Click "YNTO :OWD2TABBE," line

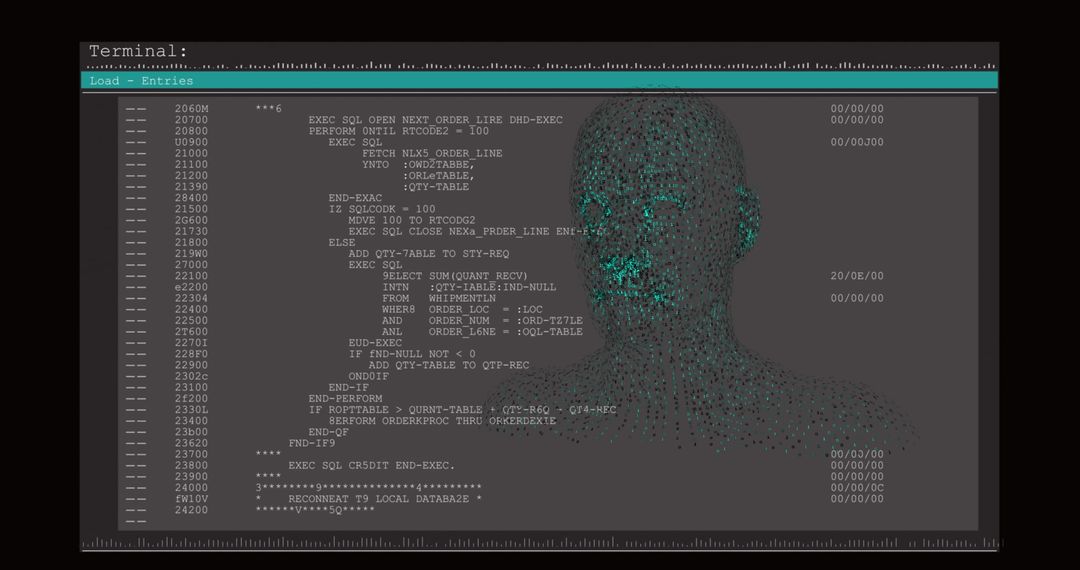pyautogui.click(x=419, y=165)
